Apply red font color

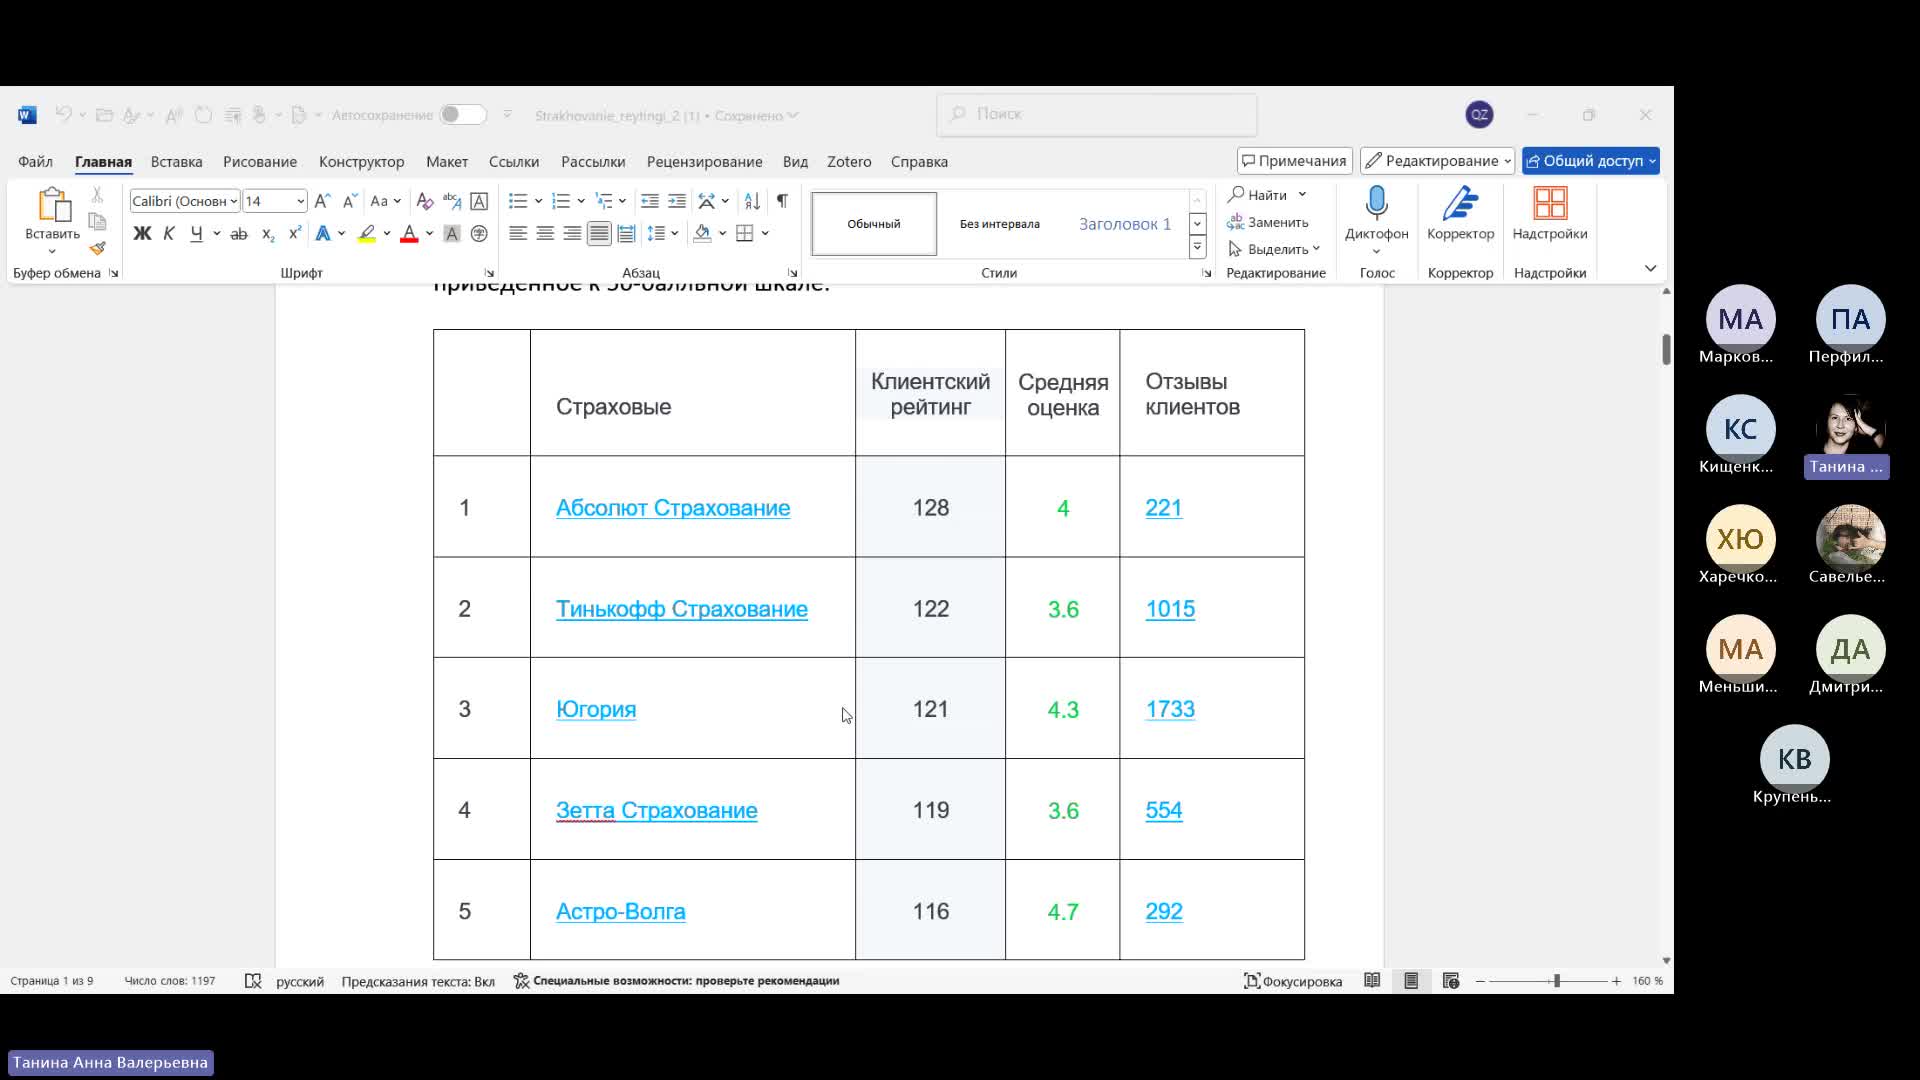click(409, 233)
